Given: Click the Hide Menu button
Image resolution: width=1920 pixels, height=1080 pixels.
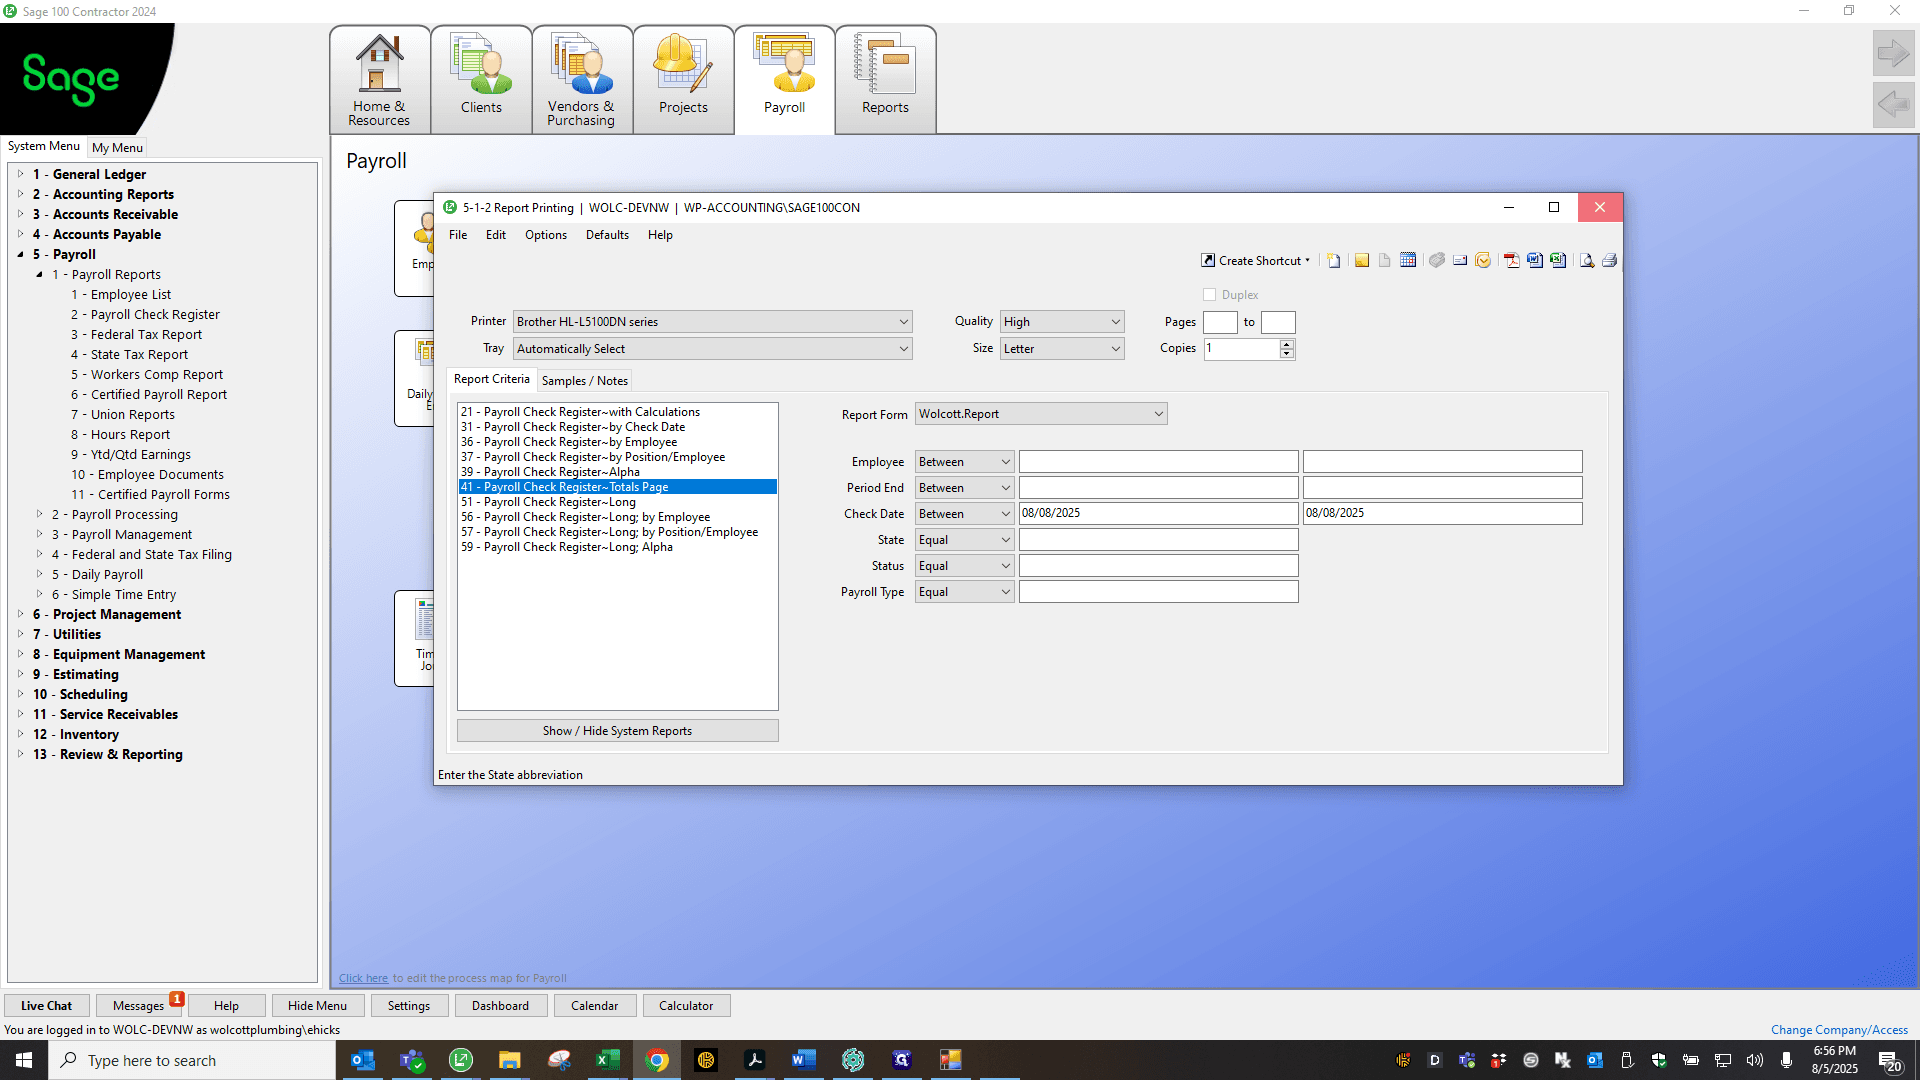Looking at the screenshot, I should tap(317, 1006).
